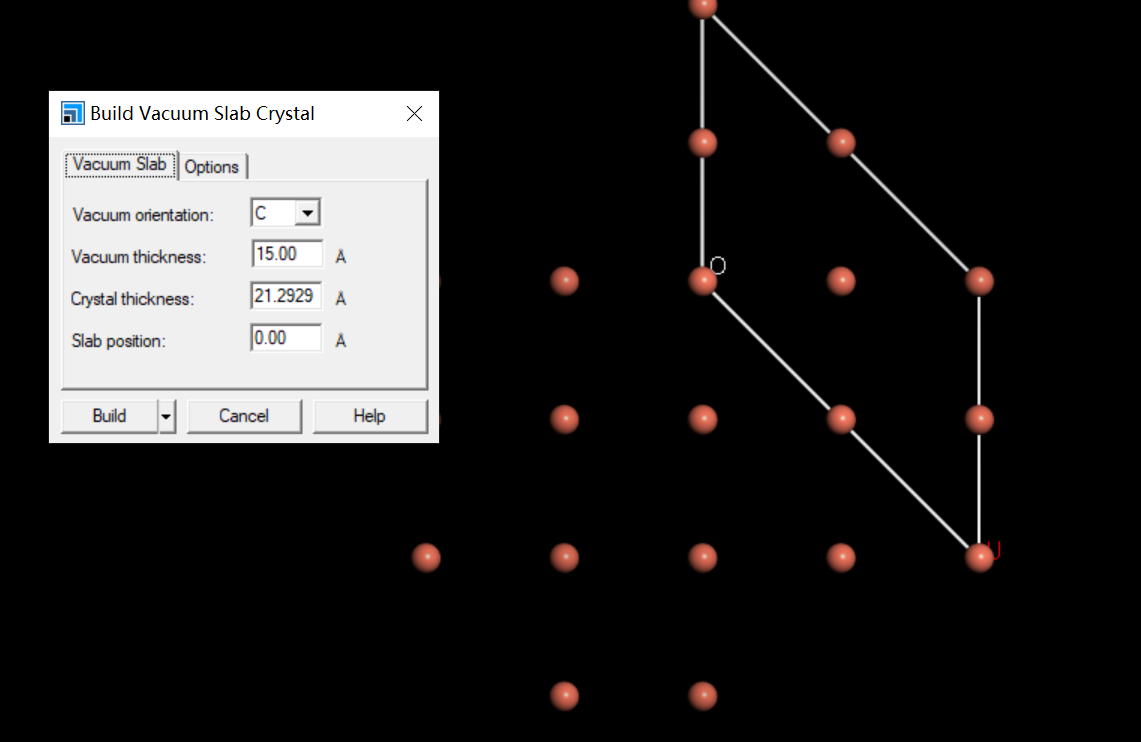
Task: Pick the topmost atom on the cell edge
Action: [703, 6]
